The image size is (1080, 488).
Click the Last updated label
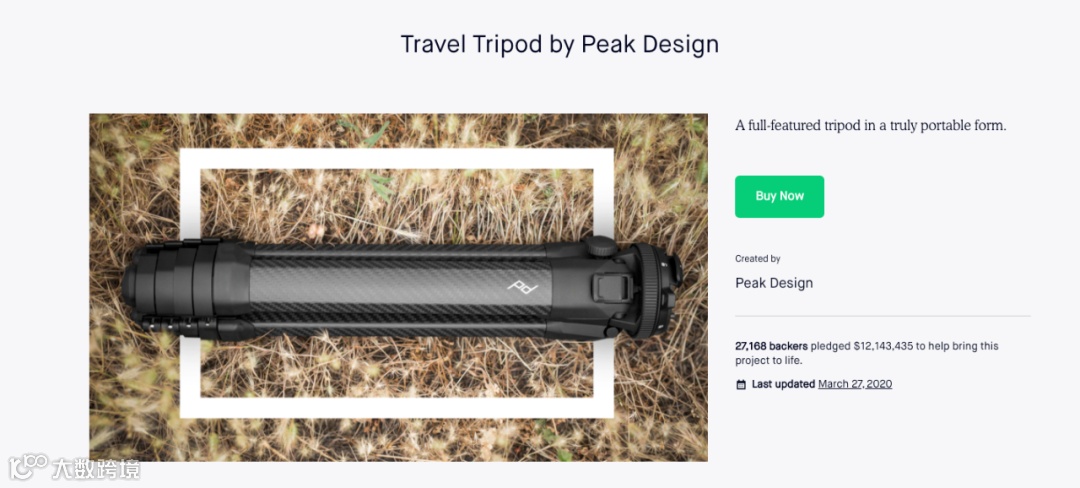783,384
